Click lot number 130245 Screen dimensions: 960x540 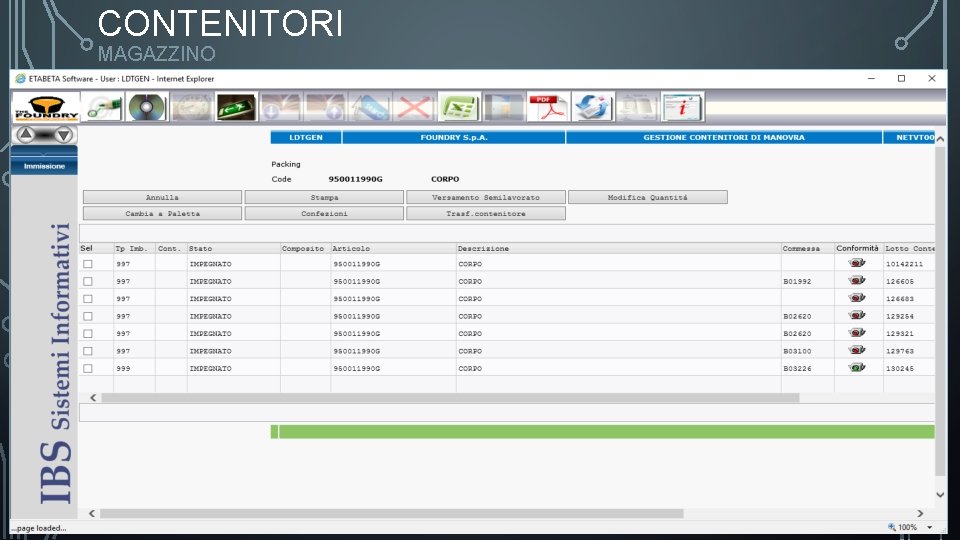[899, 369]
